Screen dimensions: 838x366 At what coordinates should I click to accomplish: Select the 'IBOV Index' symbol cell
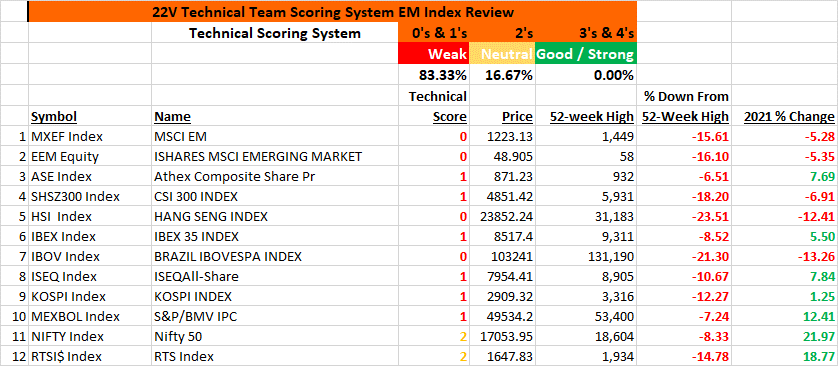coord(90,256)
